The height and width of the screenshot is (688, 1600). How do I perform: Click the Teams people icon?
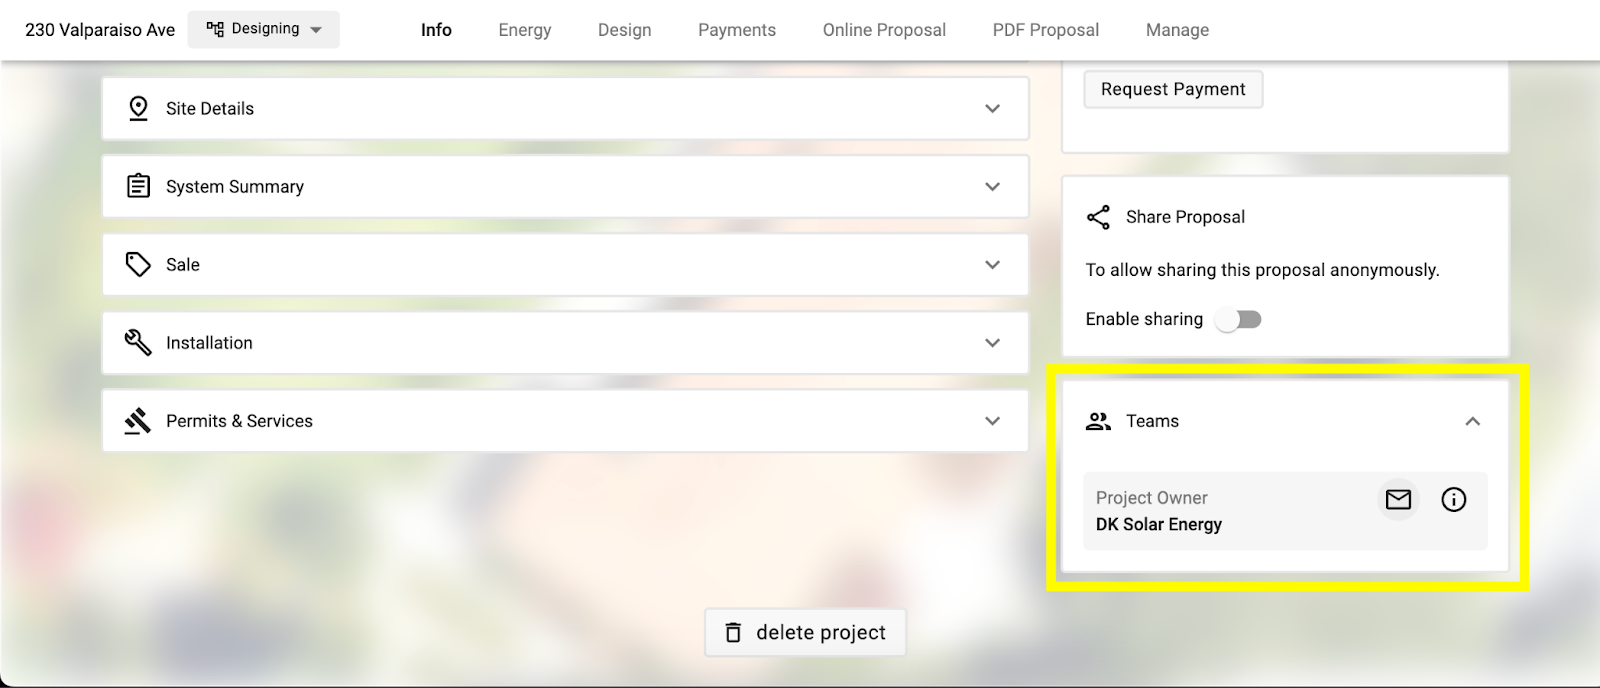tap(1098, 421)
